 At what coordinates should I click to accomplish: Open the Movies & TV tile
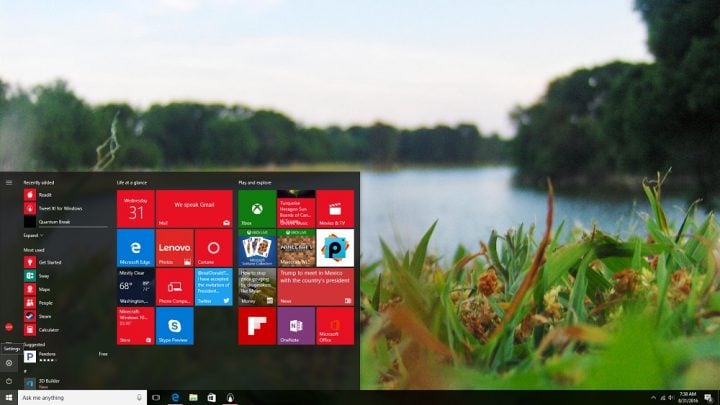(335, 209)
